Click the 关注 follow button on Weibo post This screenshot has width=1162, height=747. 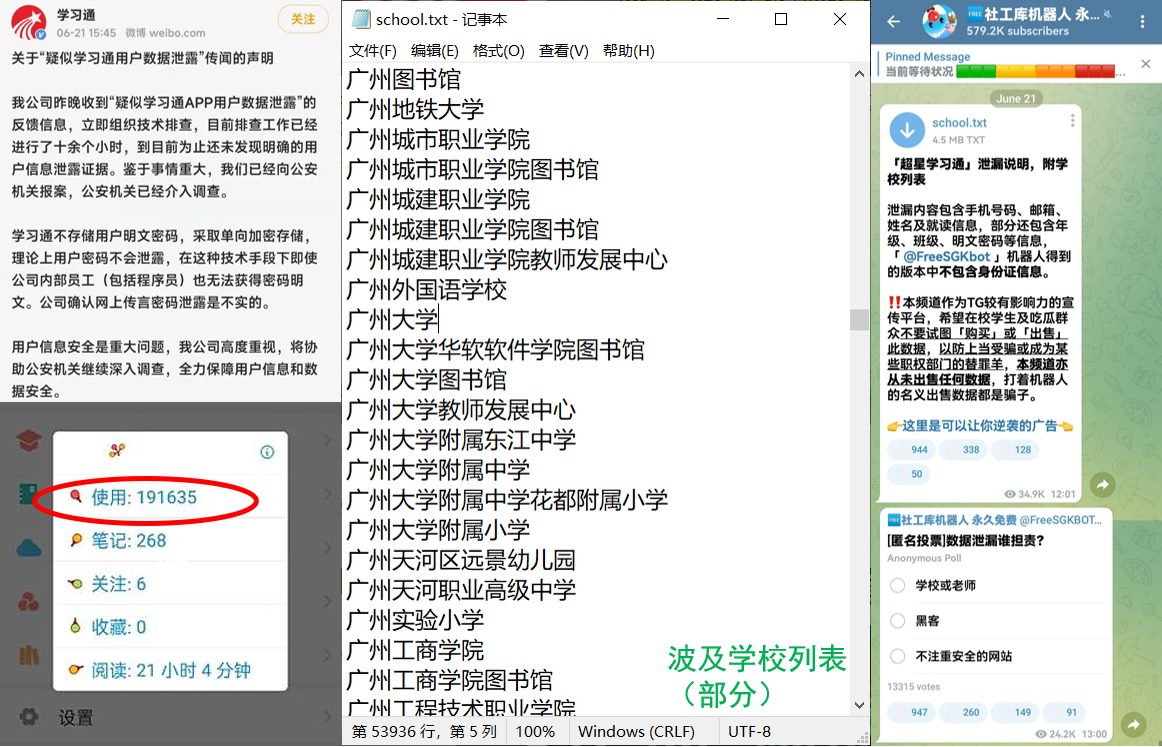(302, 19)
